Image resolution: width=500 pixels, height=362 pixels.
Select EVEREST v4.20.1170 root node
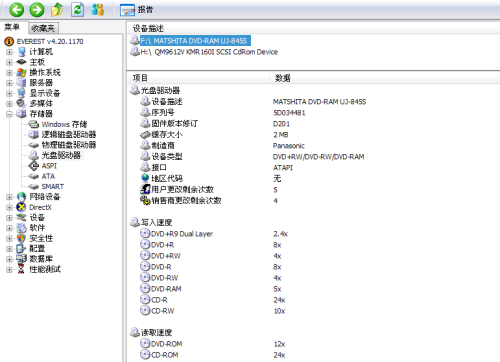tap(50, 41)
